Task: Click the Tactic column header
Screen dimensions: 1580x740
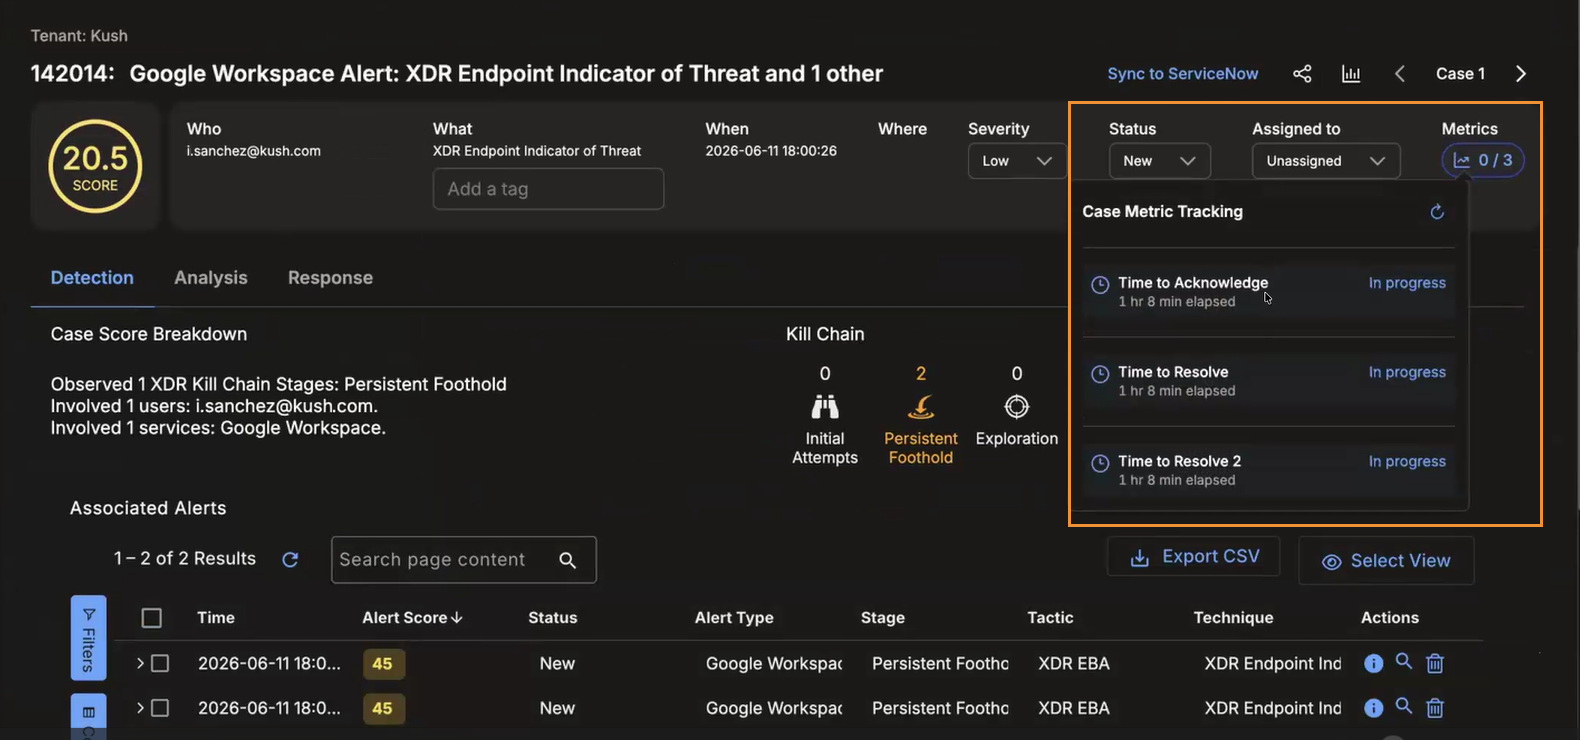Action: 1051,618
